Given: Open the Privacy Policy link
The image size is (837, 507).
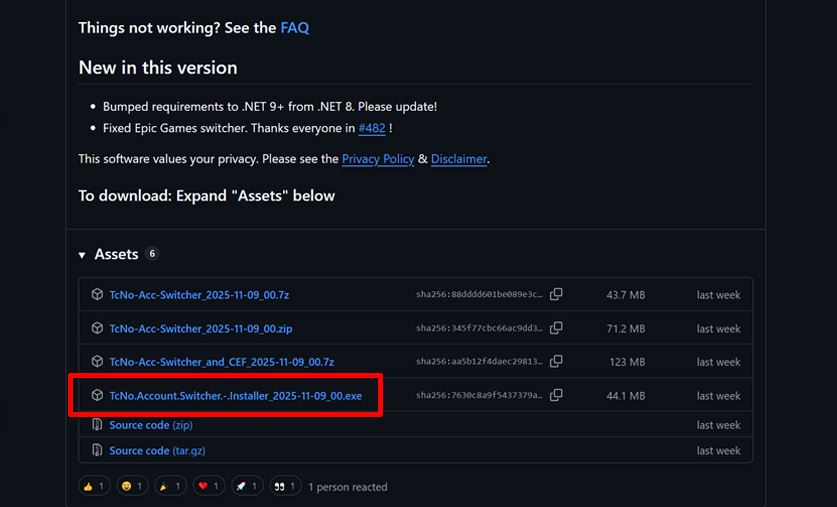Looking at the screenshot, I should pyautogui.click(x=377, y=159).
